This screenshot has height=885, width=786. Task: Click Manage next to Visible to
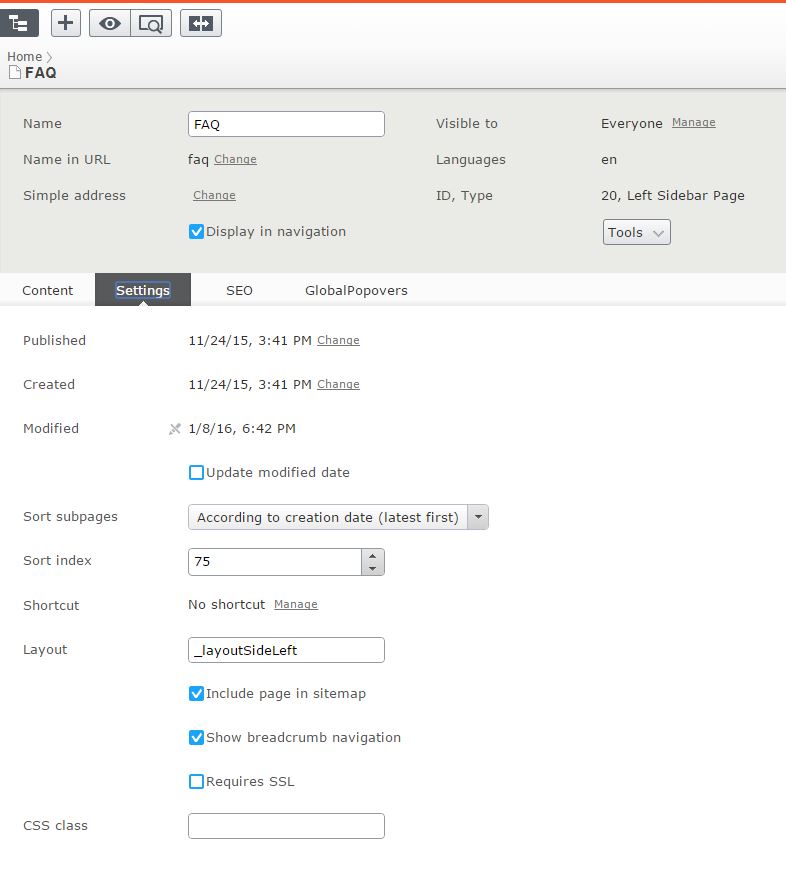click(694, 122)
